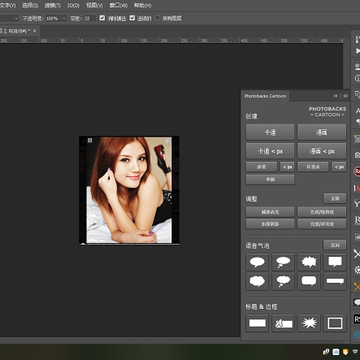
Task: Click the 卡通 < px button
Action: (270, 151)
